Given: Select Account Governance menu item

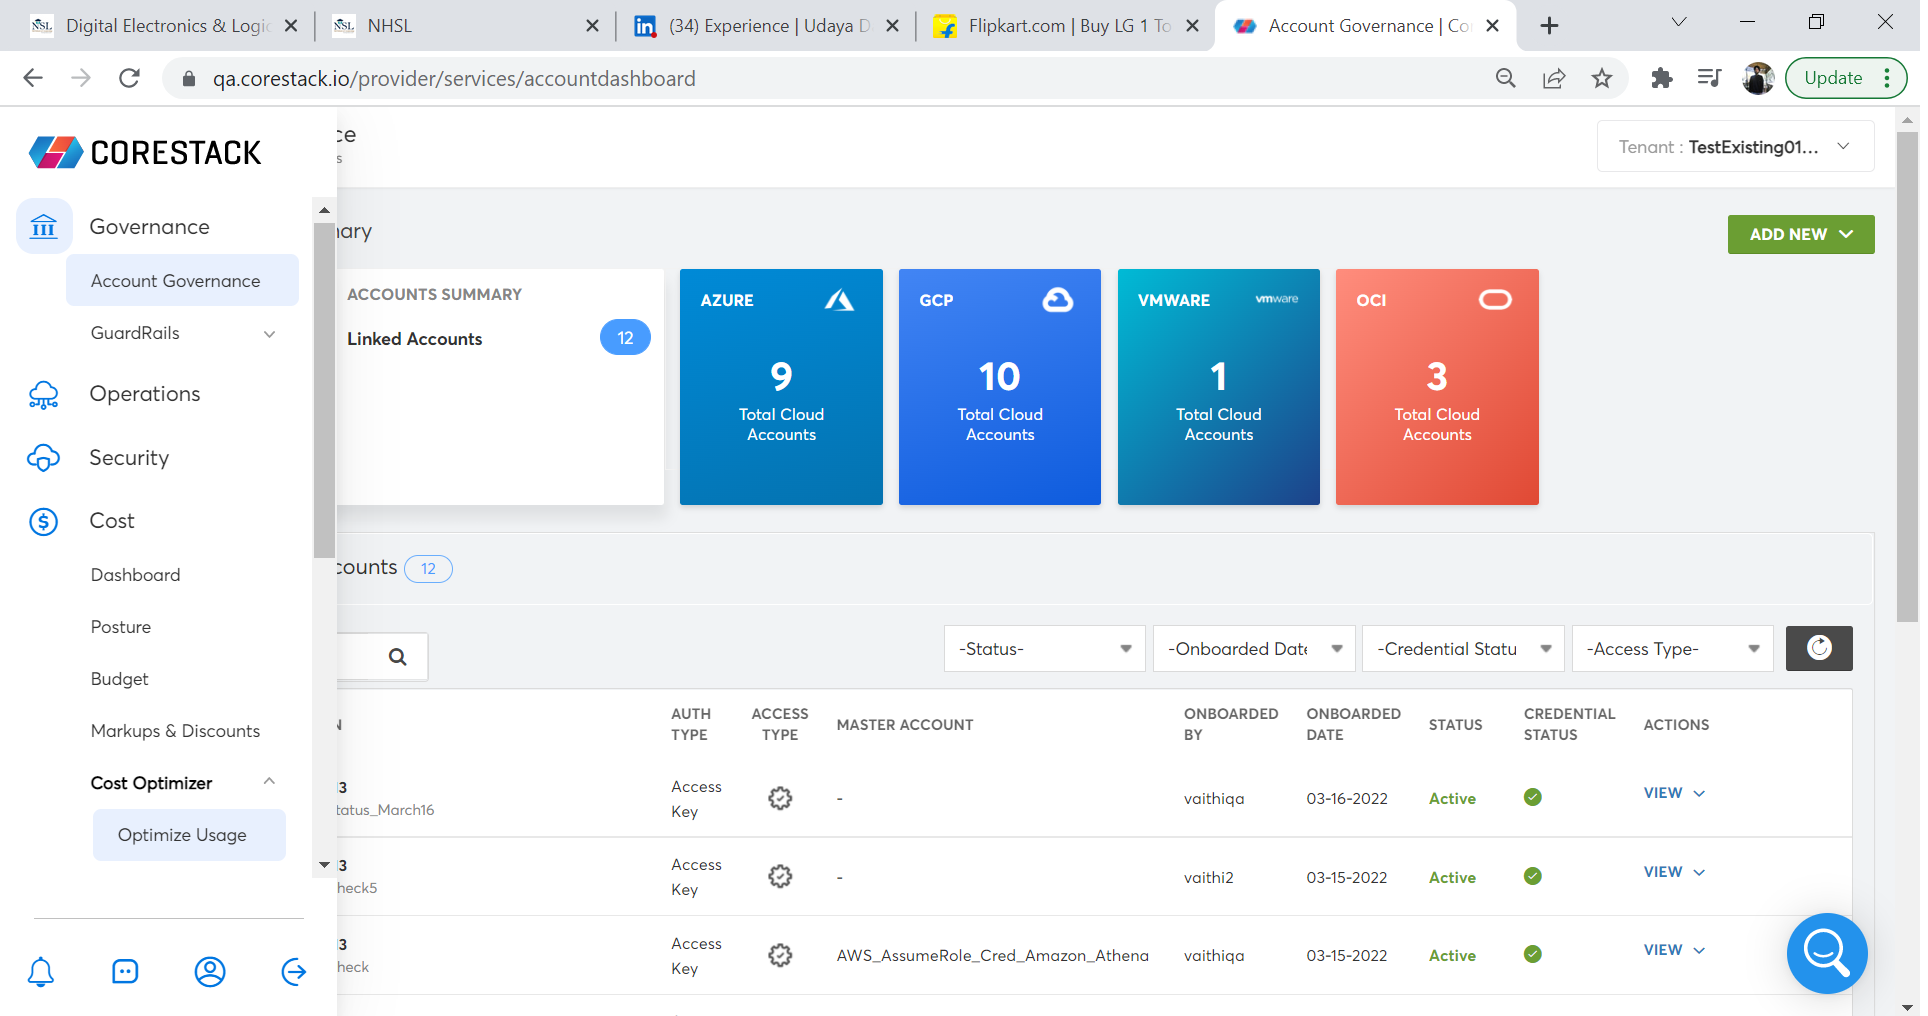Looking at the screenshot, I should (x=176, y=281).
